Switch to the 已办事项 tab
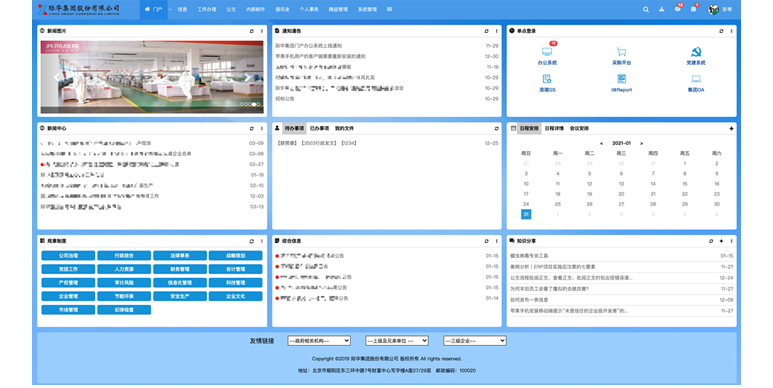 (319, 128)
